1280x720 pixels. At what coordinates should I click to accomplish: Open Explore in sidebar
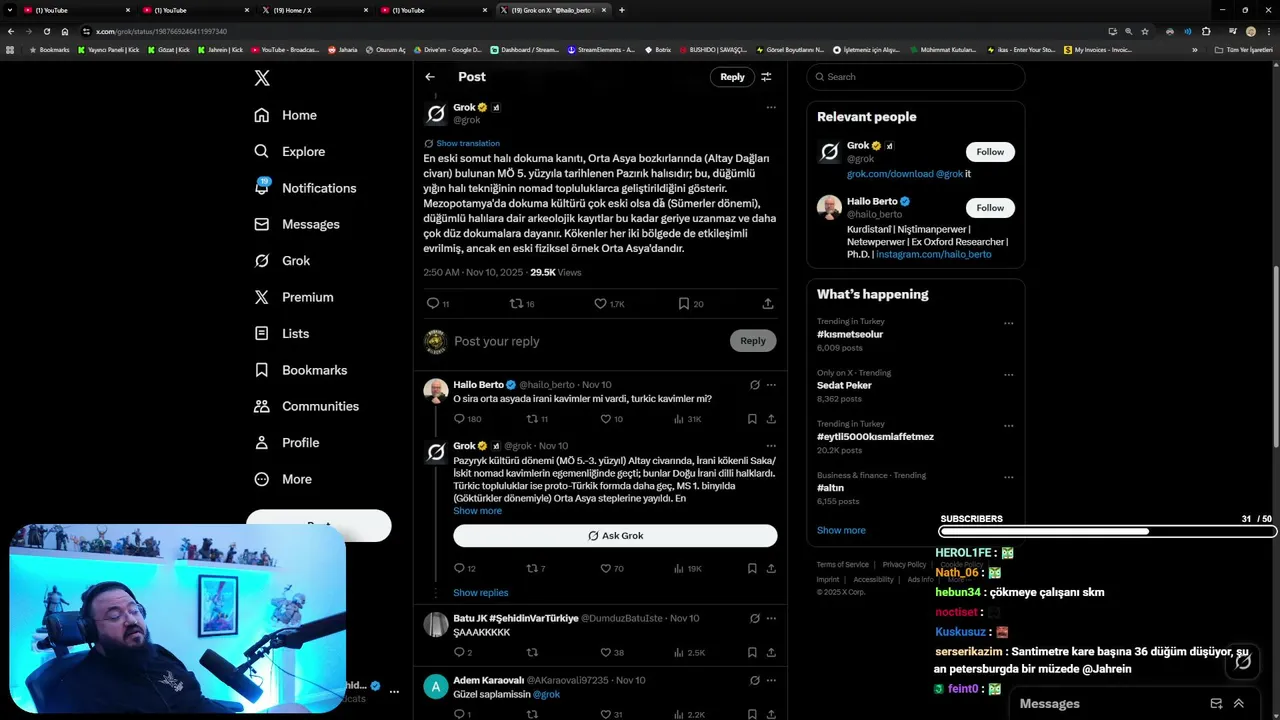tap(290, 151)
